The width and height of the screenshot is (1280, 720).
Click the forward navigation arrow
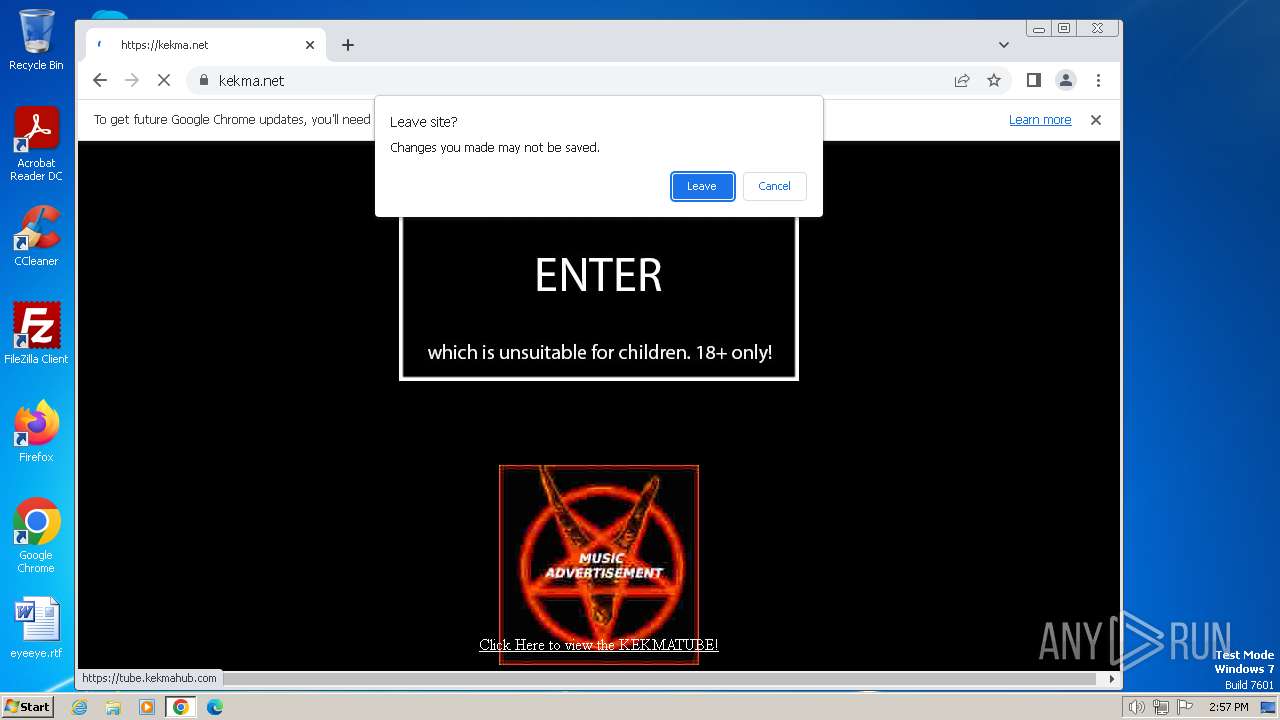131,80
